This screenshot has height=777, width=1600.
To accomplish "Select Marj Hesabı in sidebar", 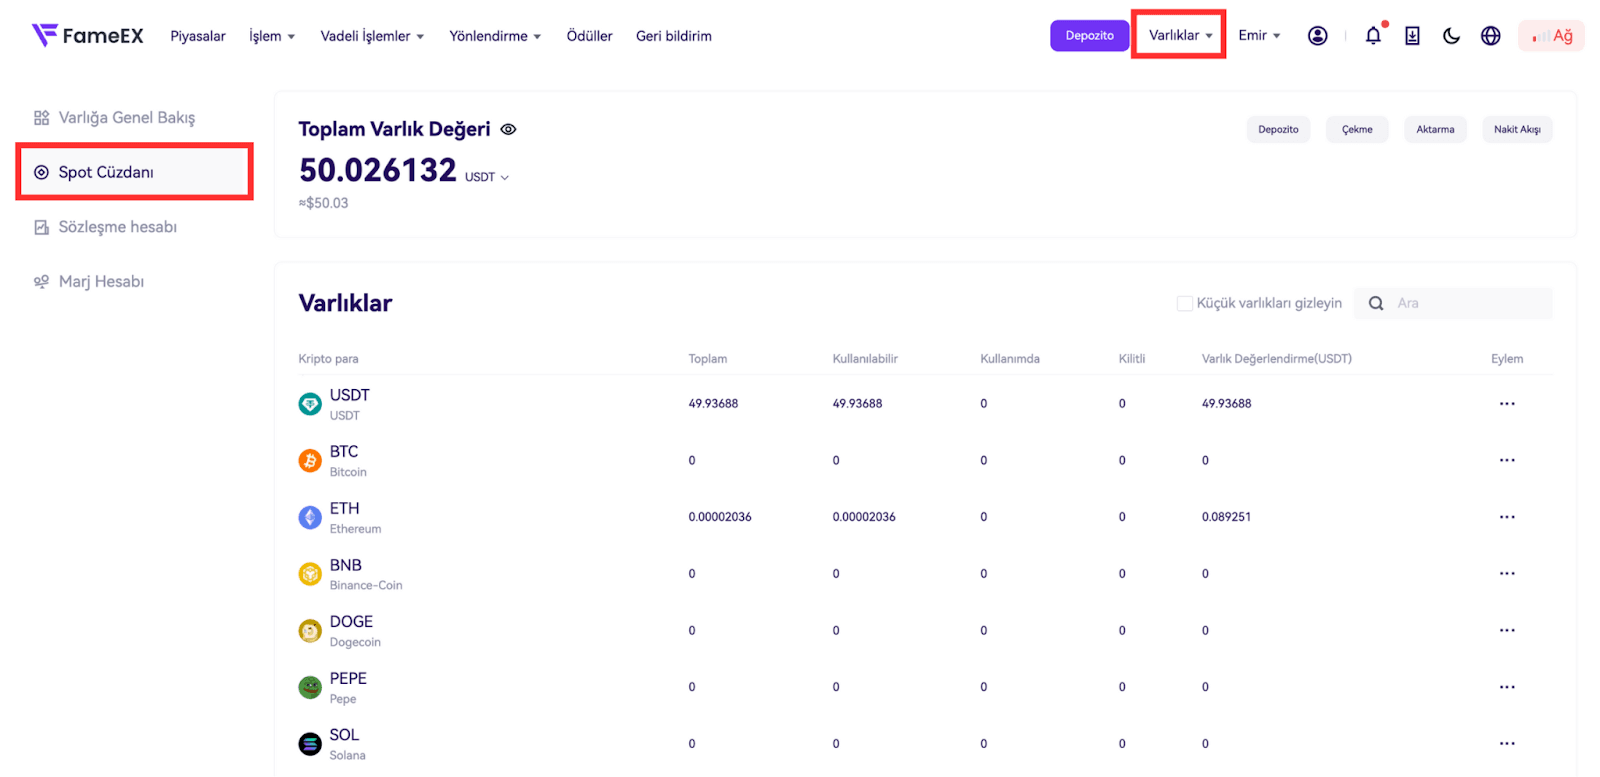I will coord(101,282).
